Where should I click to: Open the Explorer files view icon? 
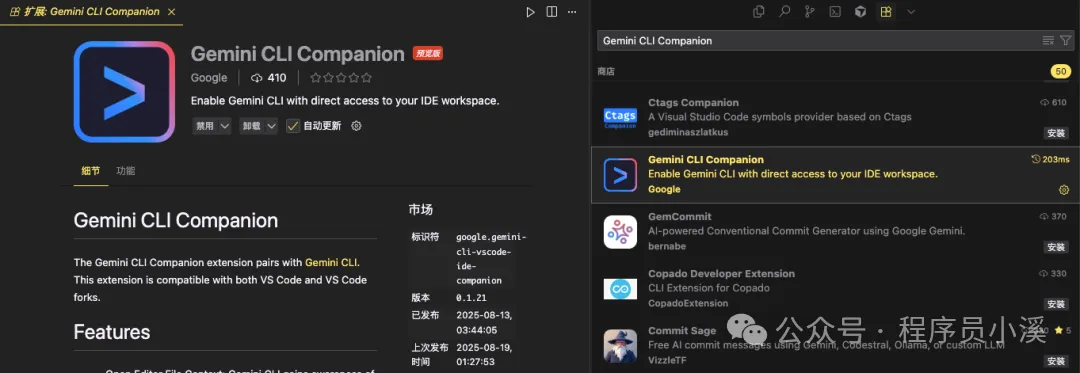tap(759, 12)
